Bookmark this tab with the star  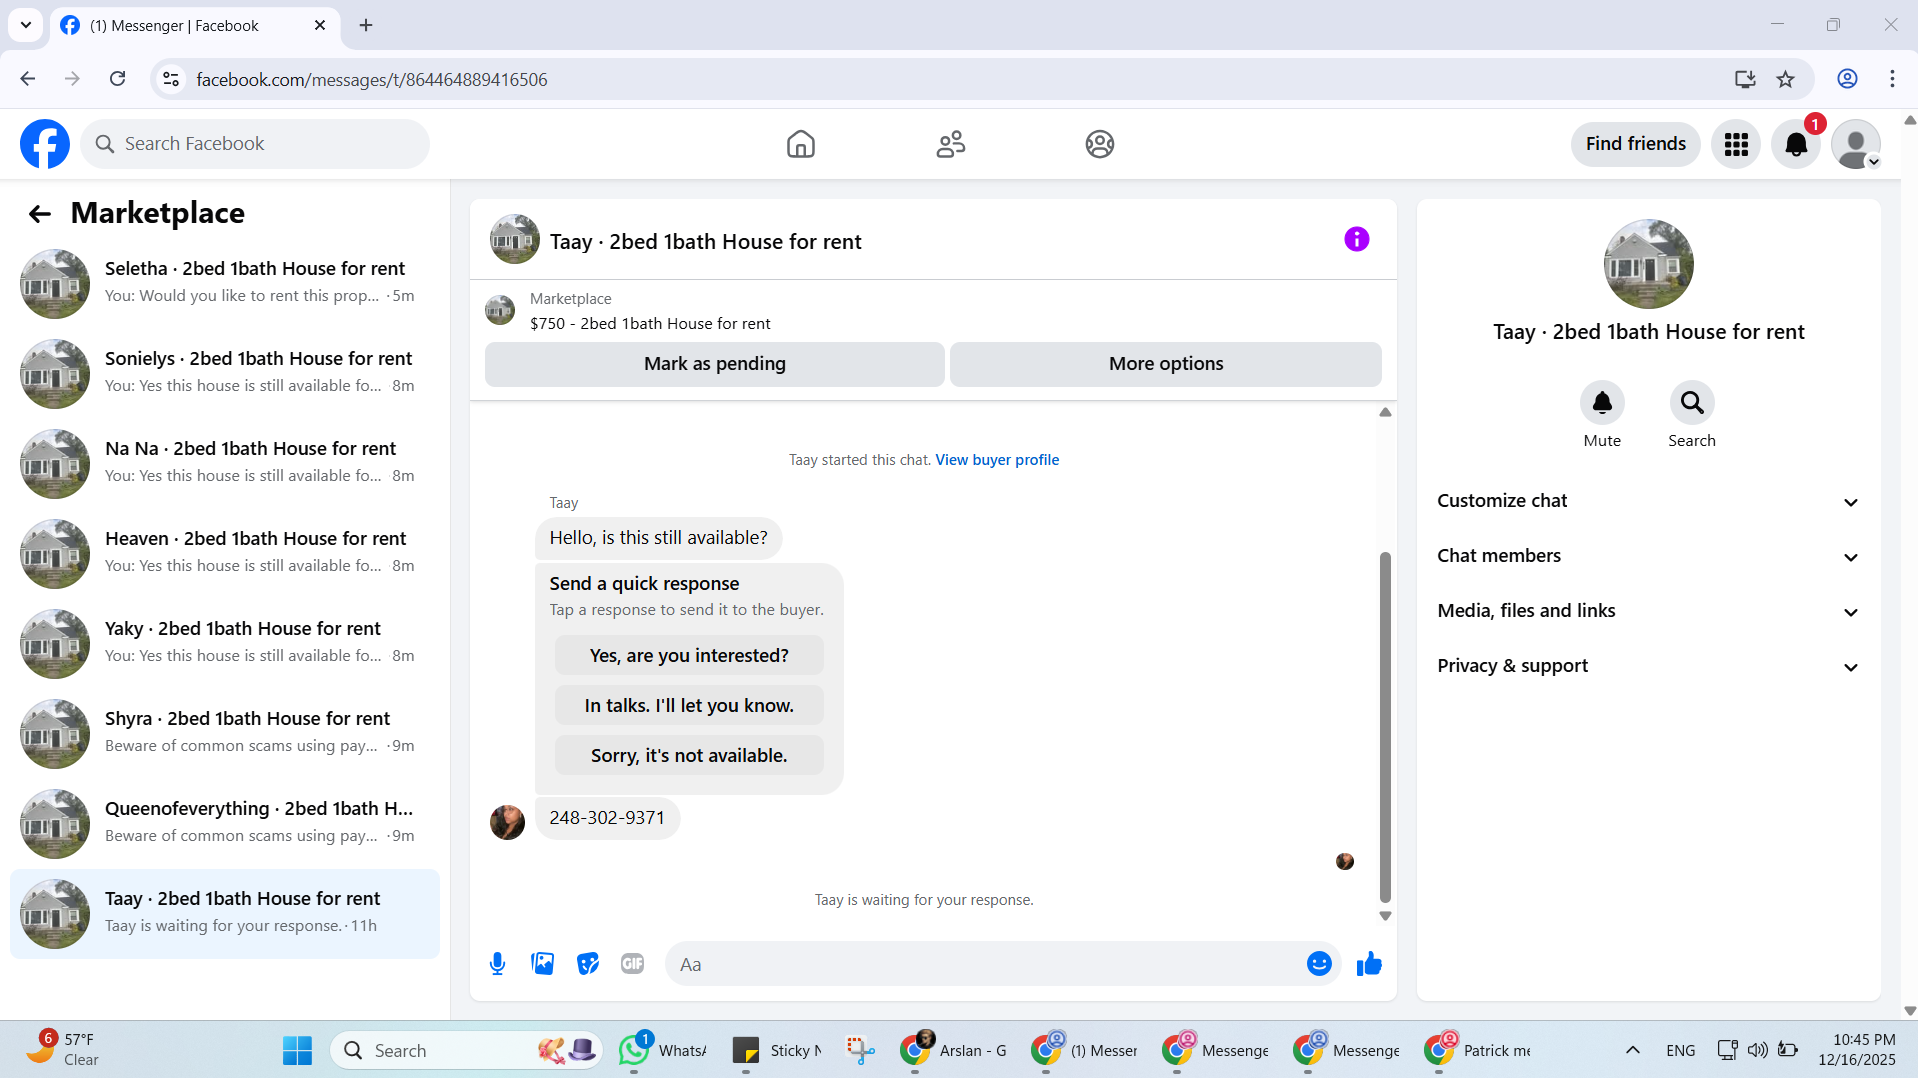(x=1785, y=79)
